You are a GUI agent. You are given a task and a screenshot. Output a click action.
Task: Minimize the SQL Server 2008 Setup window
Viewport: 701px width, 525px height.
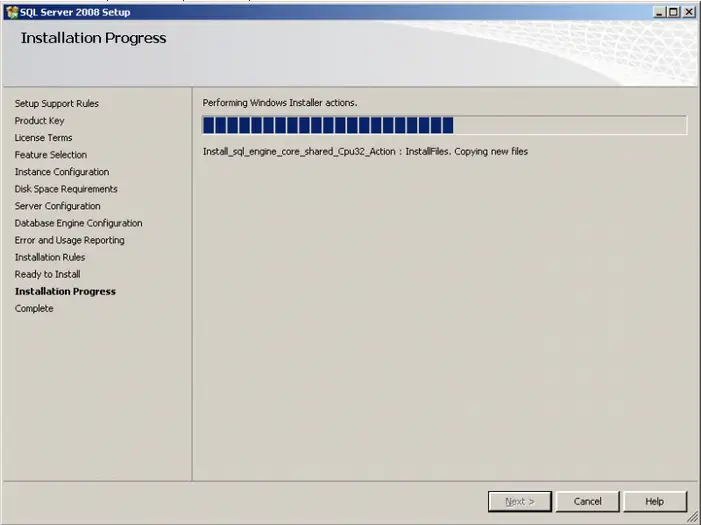[659, 12]
